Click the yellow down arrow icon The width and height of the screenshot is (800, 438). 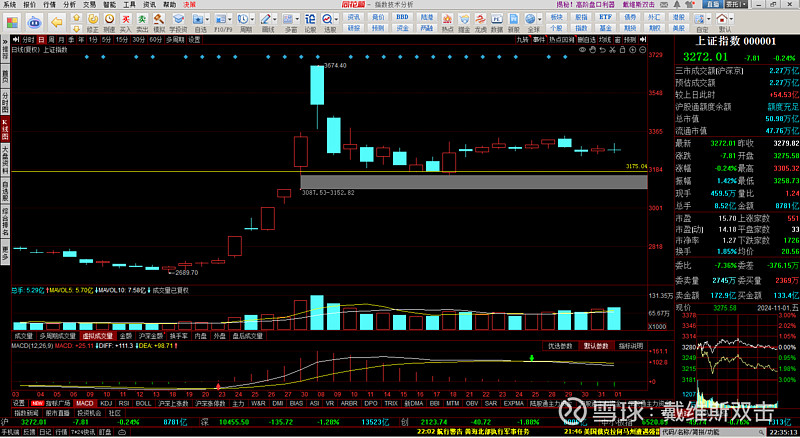coord(76,29)
